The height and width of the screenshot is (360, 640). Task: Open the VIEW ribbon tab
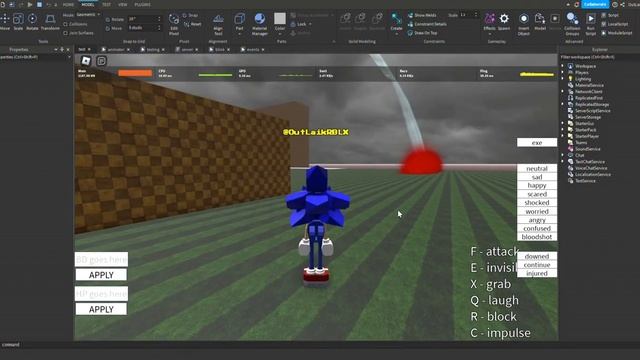pos(122,4)
